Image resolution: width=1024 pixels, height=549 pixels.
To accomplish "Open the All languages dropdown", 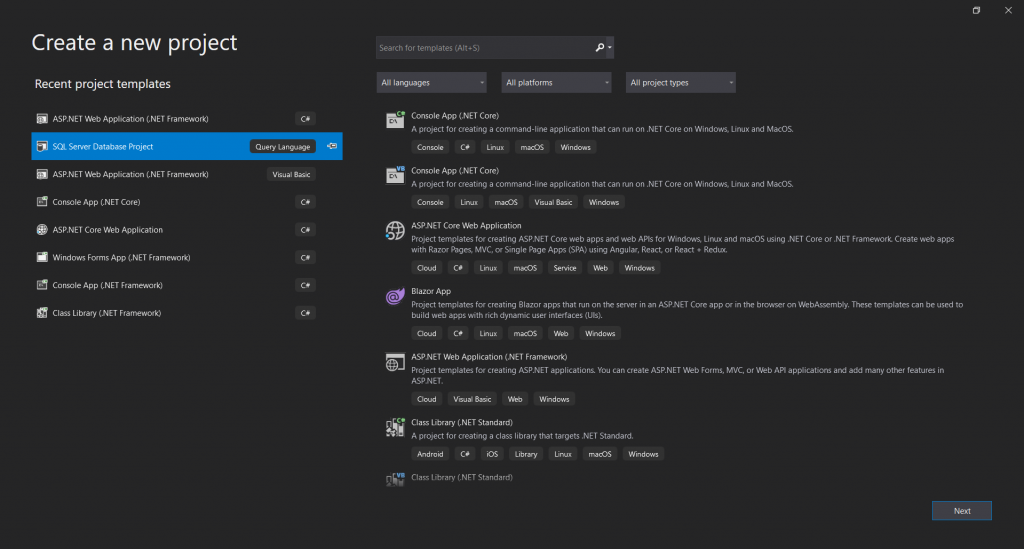I will (432, 83).
